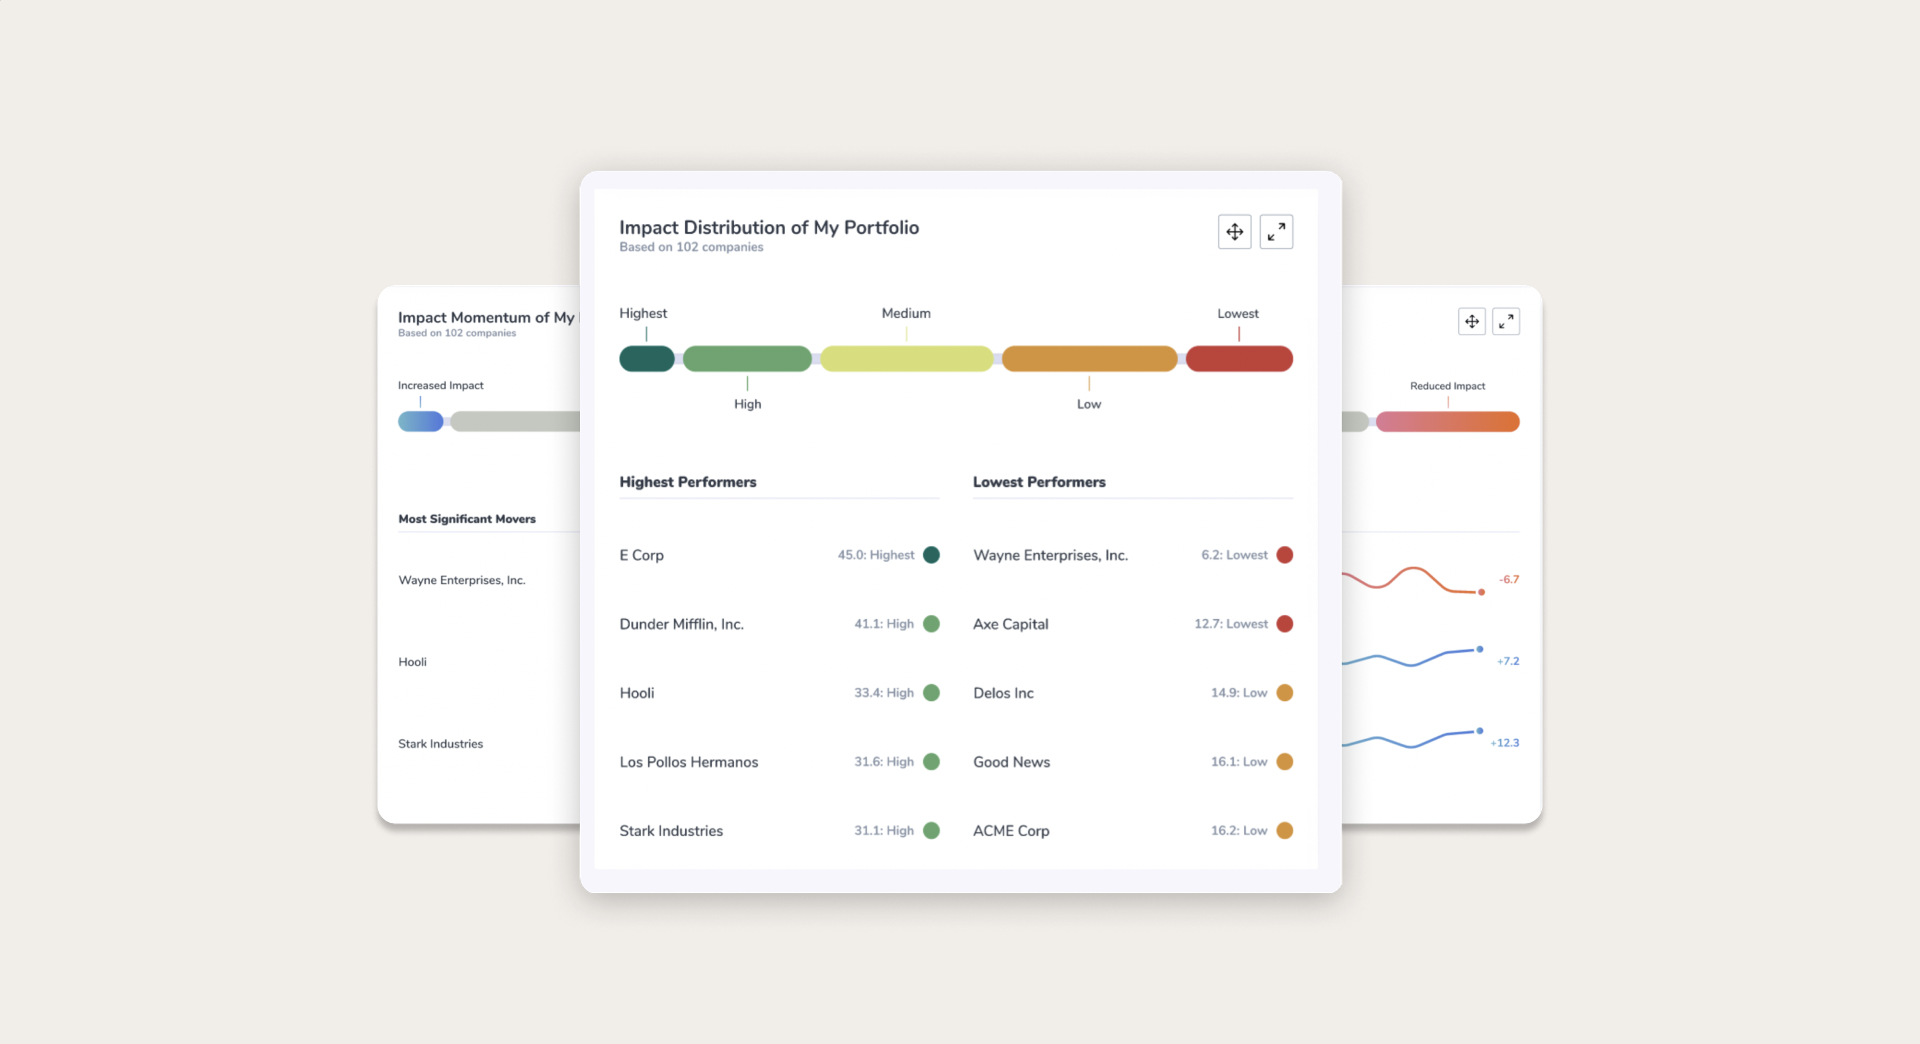Click the -6.7 red sparkline value
This screenshot has height=1044, width=1920.
[x=1509, y=580]
